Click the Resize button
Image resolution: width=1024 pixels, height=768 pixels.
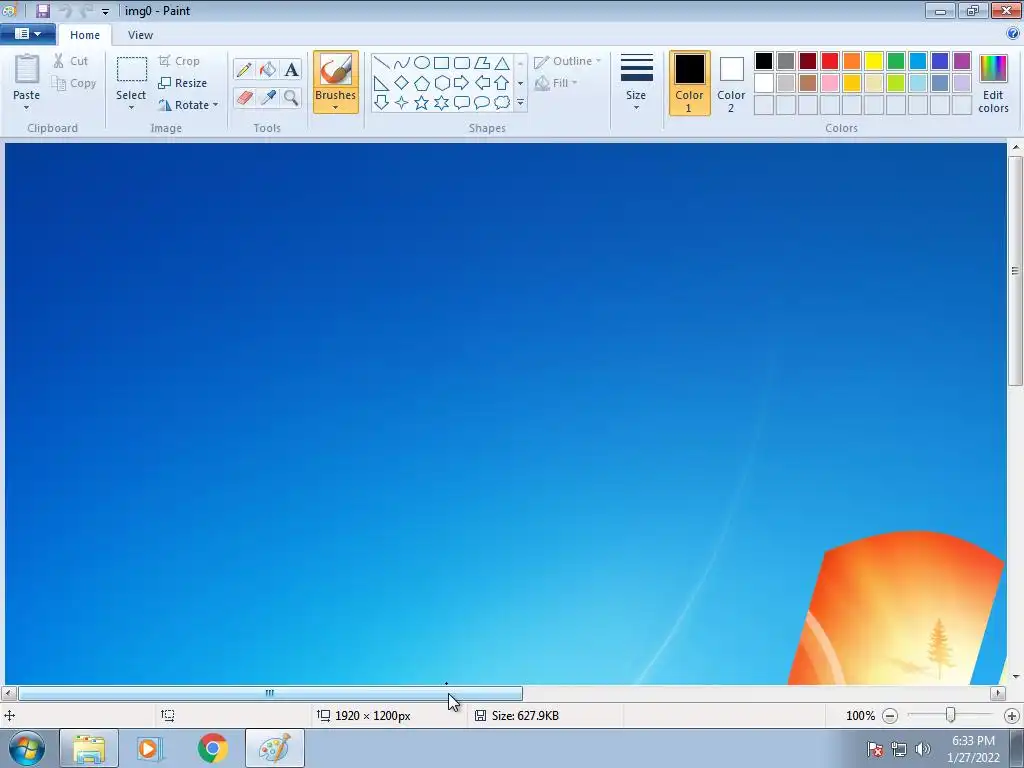point(183,83)
